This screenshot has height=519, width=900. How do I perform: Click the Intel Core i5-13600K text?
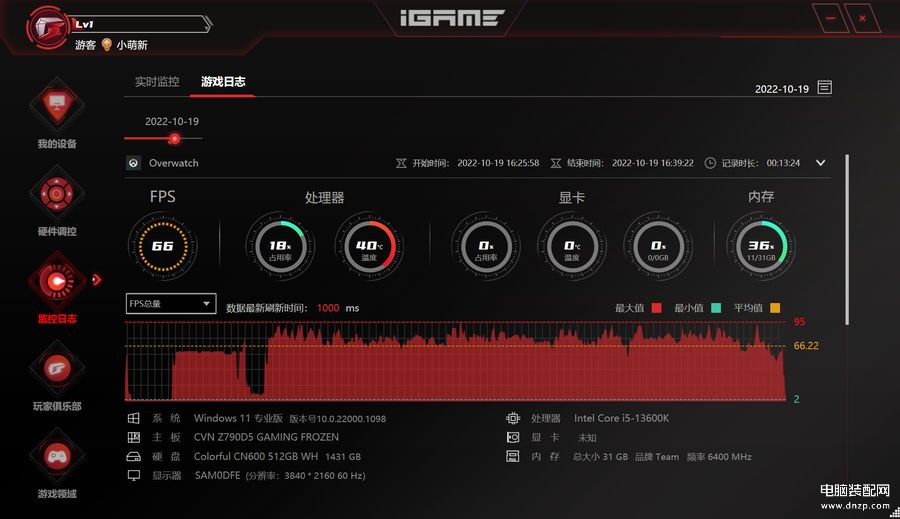click(622, 419)
